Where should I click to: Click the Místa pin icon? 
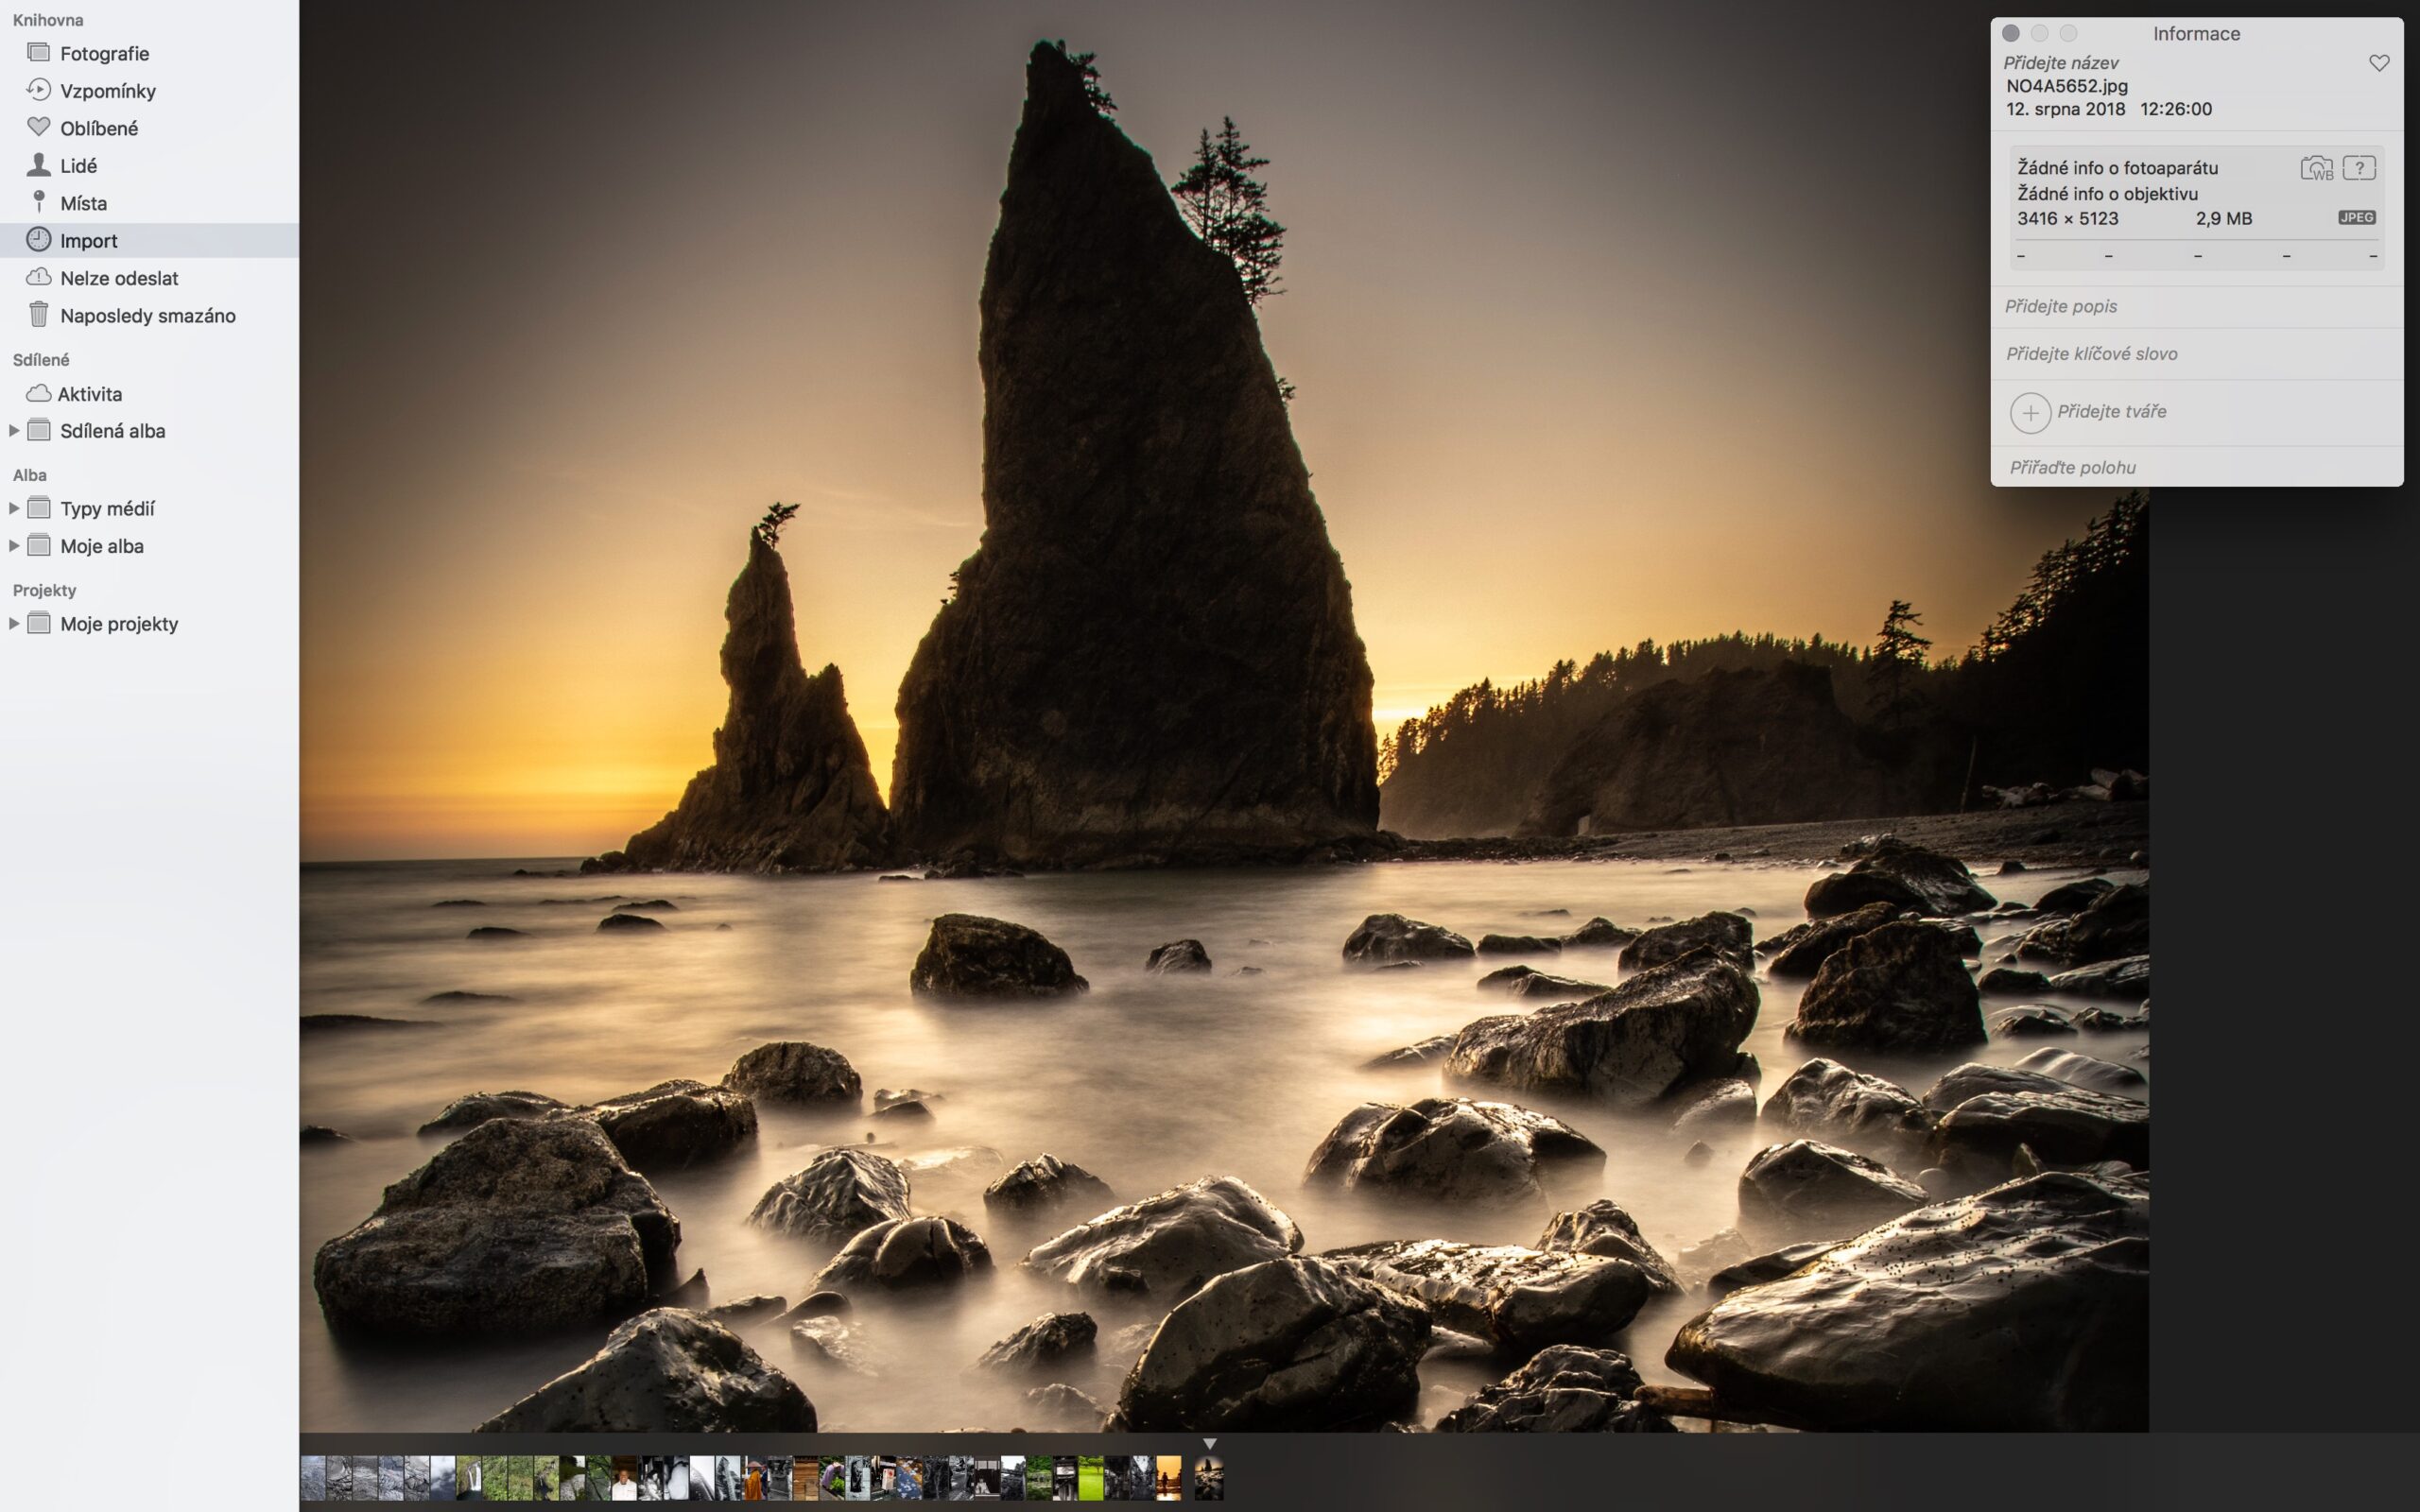[38, 202]
